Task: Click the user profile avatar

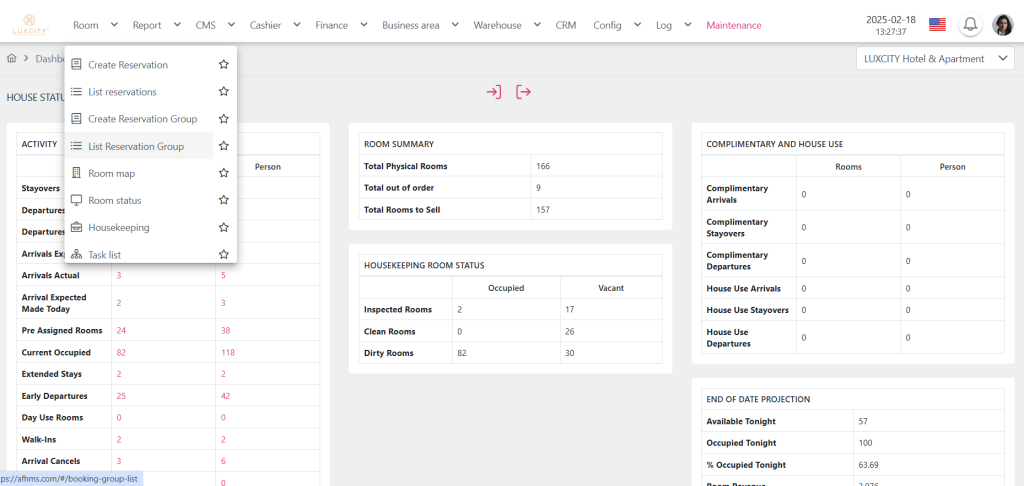Action: (x=1002, y=25)
